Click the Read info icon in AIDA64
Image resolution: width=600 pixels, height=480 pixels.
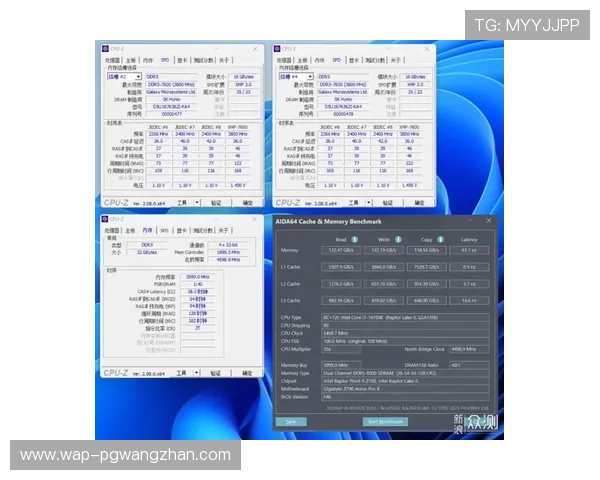pos(354,240)
